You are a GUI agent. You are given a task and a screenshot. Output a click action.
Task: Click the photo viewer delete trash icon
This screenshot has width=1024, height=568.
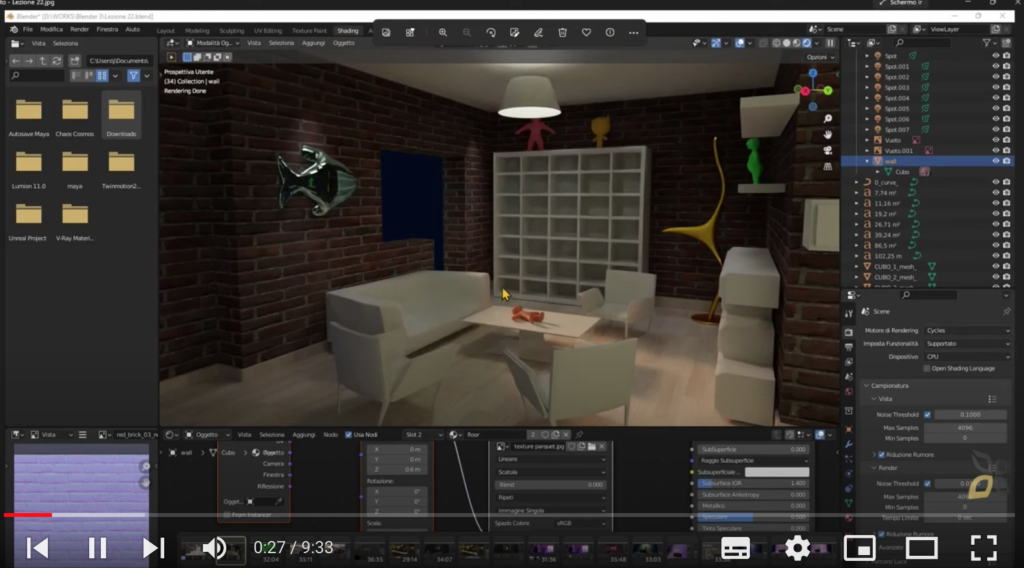(562, 33)
